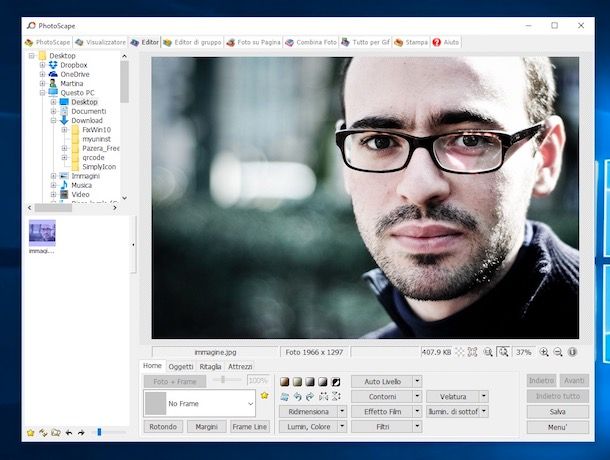Select the immagine thumbnail in the file panel
This screenshot has height=460, width=610.
pyautogui.click(x=42, y=235)
